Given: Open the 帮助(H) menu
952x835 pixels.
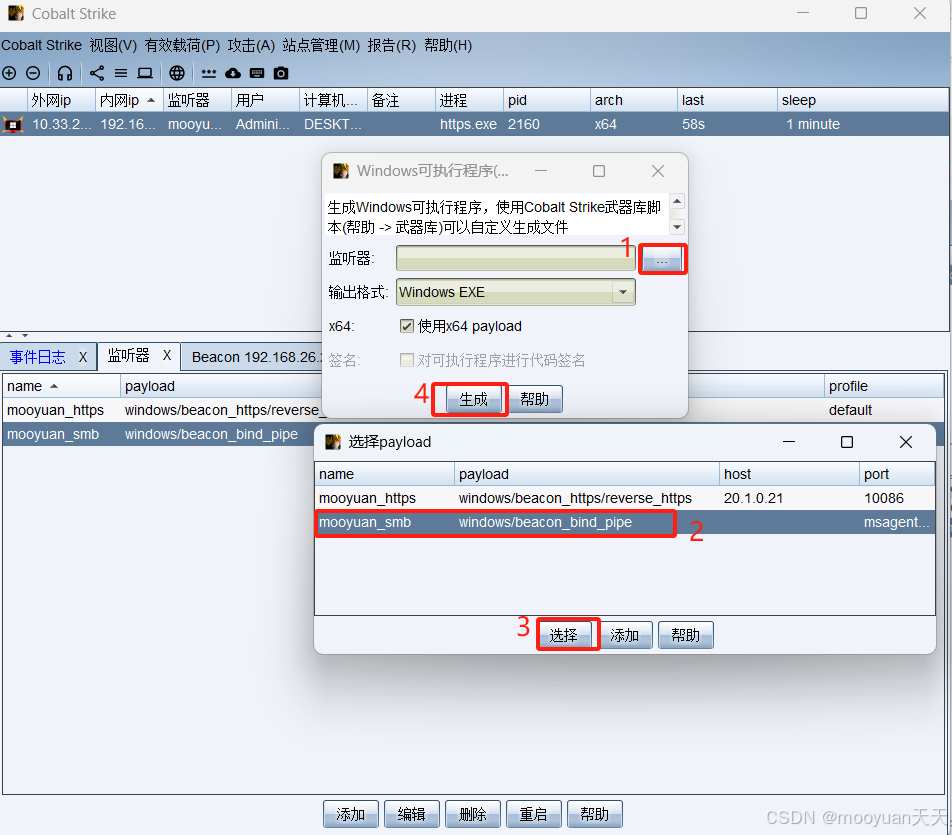Looking at the screenshot, I should (448, 46).
